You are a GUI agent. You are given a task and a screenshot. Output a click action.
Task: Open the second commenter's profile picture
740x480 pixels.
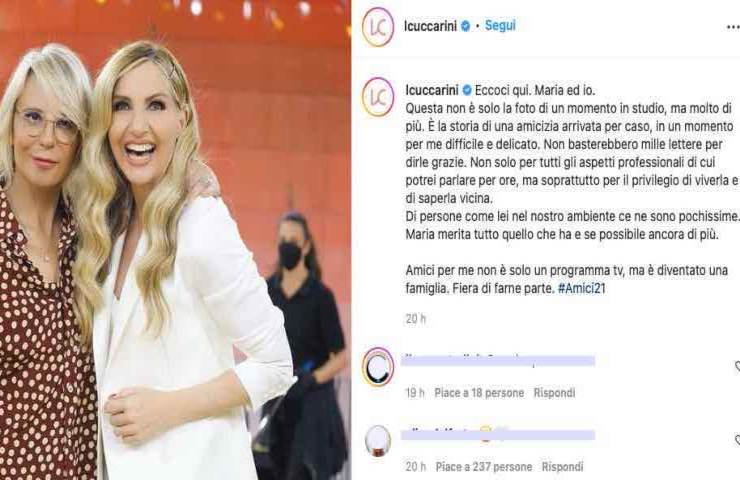click(378, 440)
